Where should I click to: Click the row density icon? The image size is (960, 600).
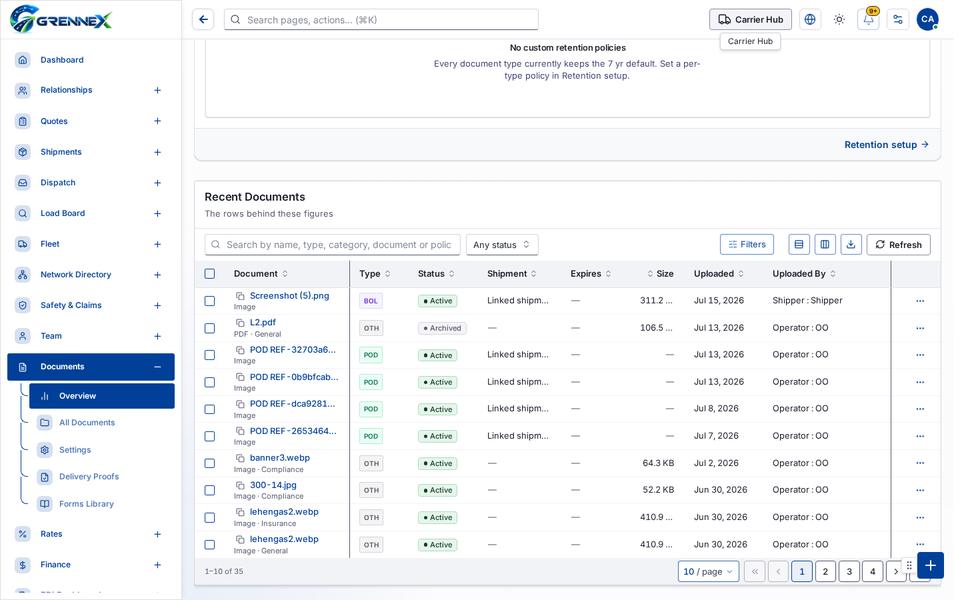coord(799,245)
